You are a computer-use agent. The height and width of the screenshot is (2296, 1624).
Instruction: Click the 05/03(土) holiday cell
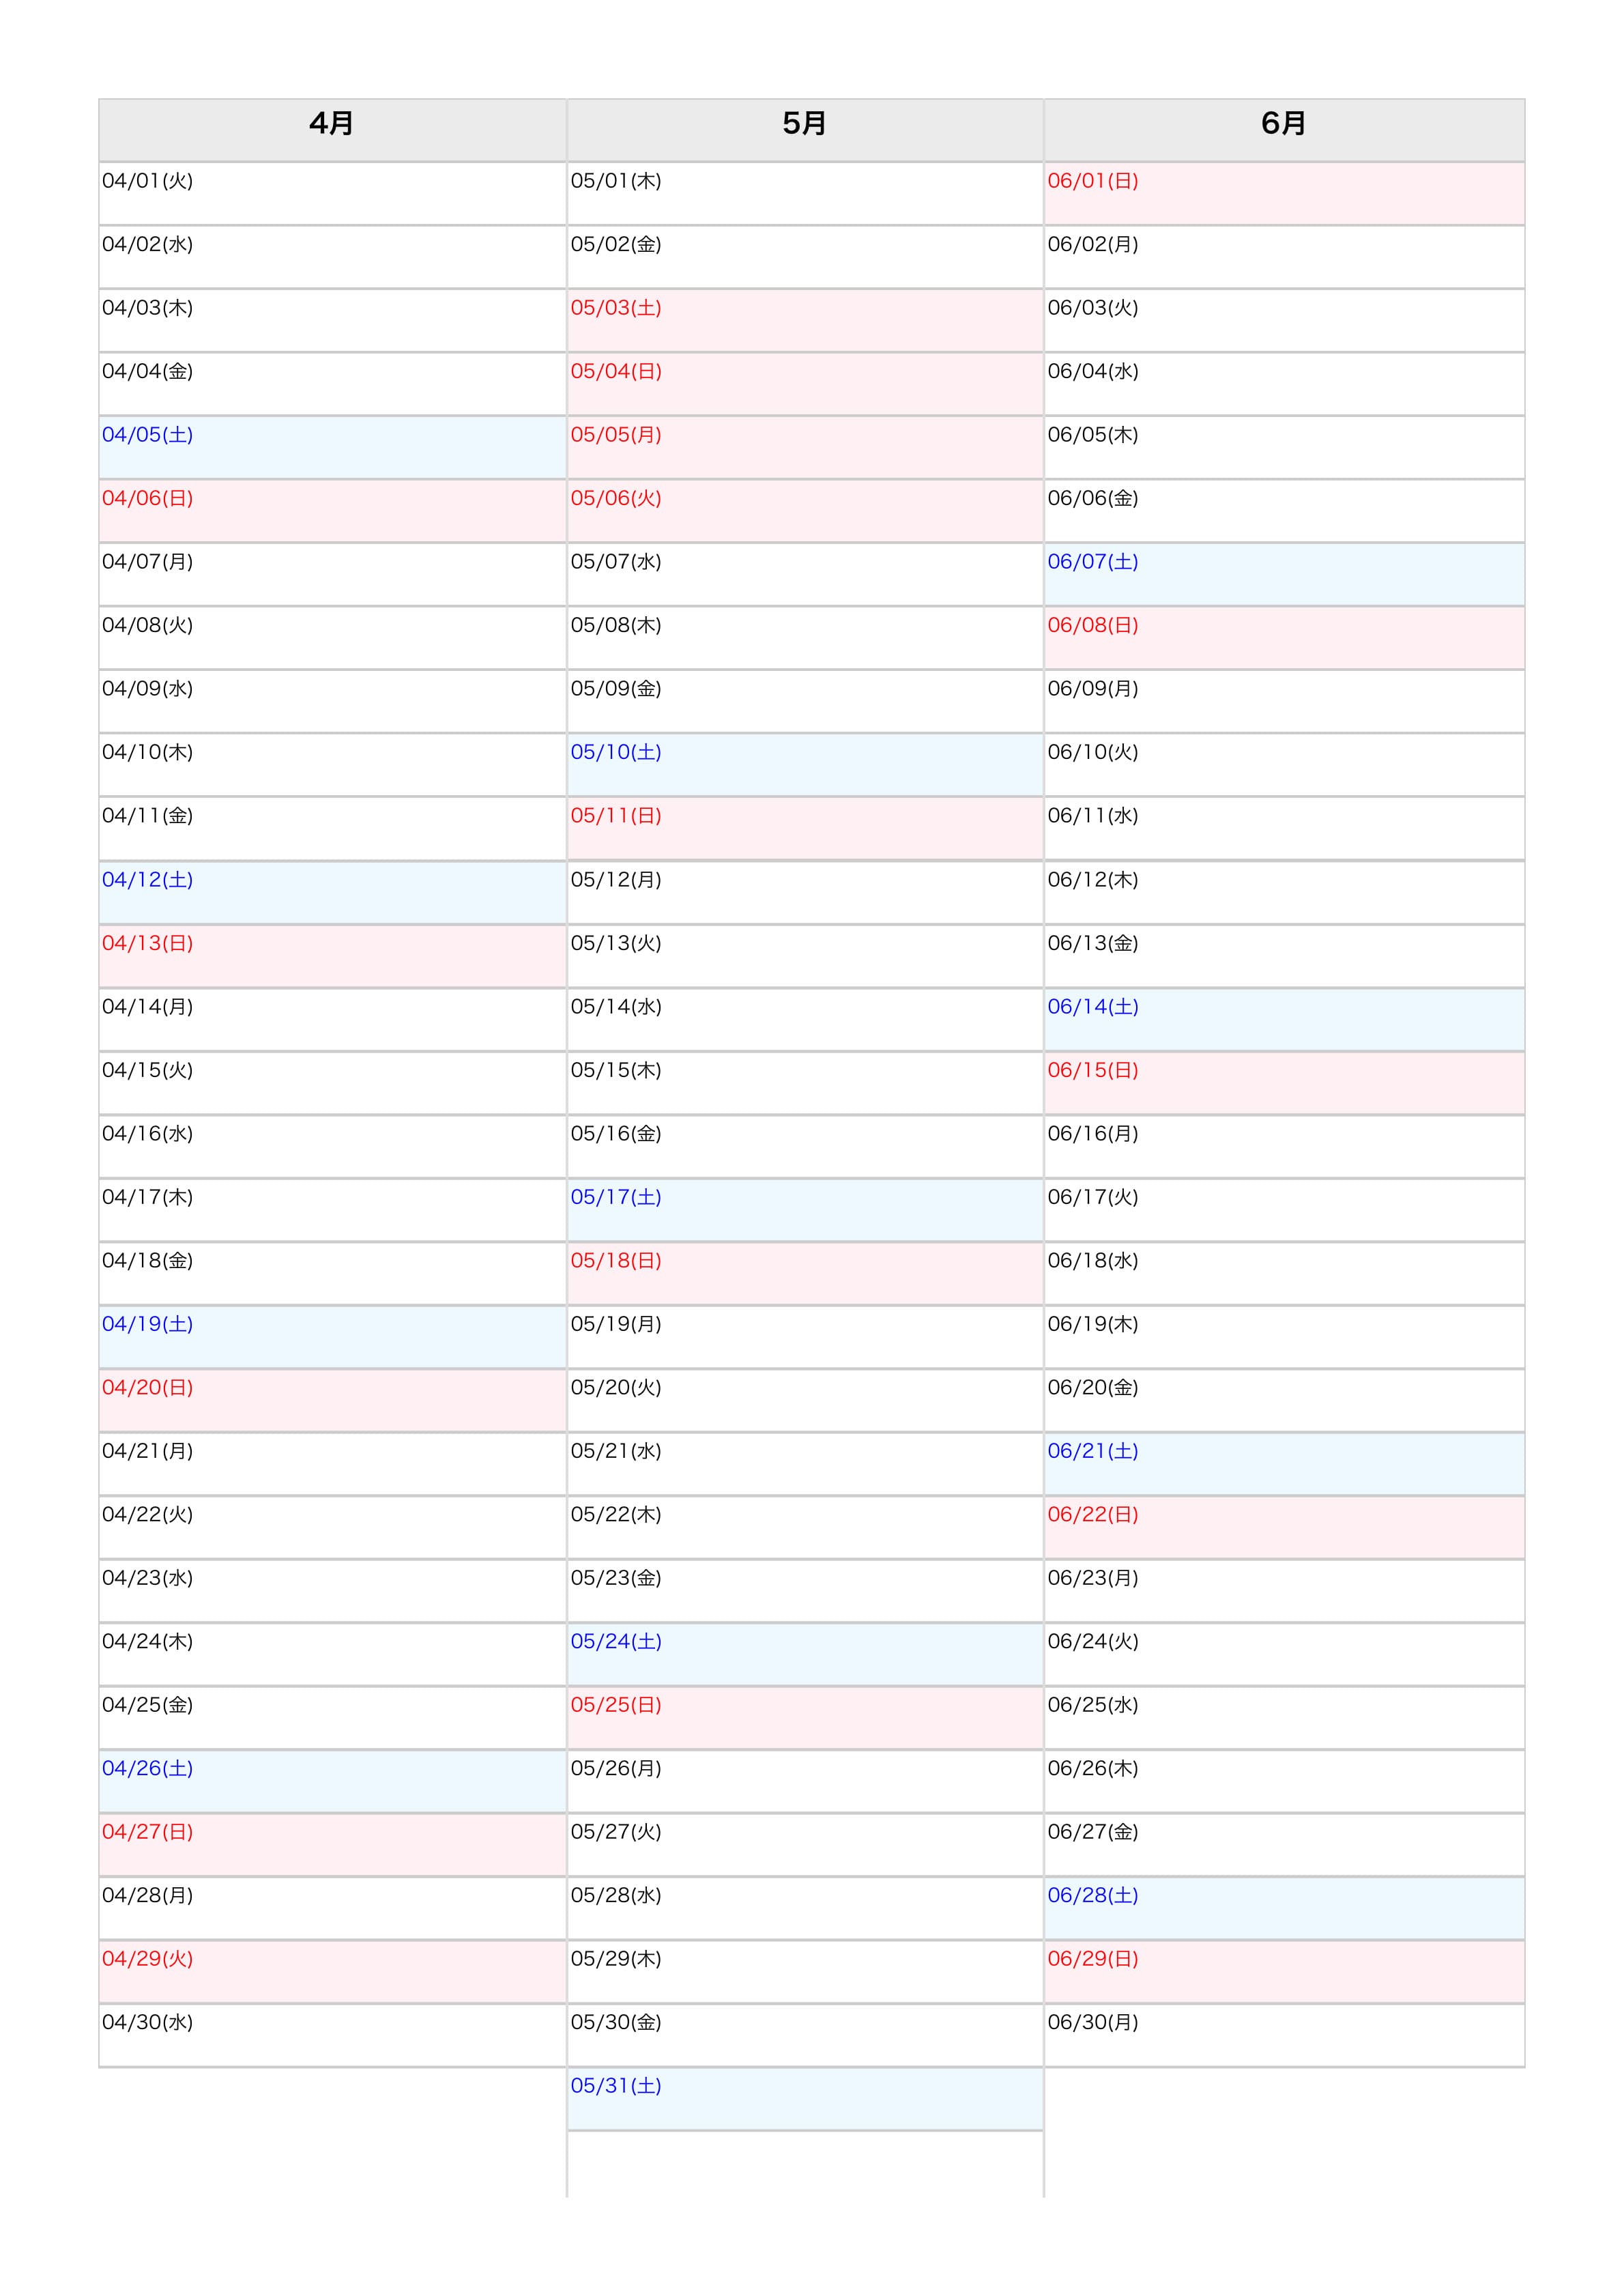pyautogui.click(x=805, y=320)
